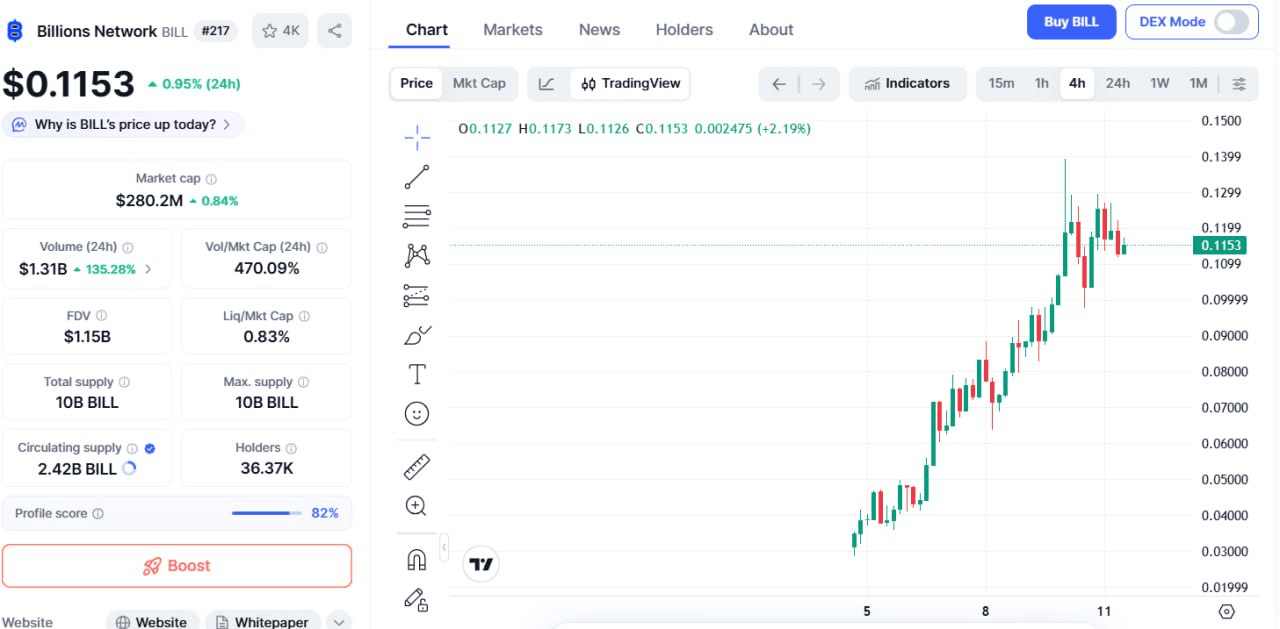Image resolution: width=1280 pixels, height=629 pixels.
Task: Open the project Website link
Action: tap(152, 622)
